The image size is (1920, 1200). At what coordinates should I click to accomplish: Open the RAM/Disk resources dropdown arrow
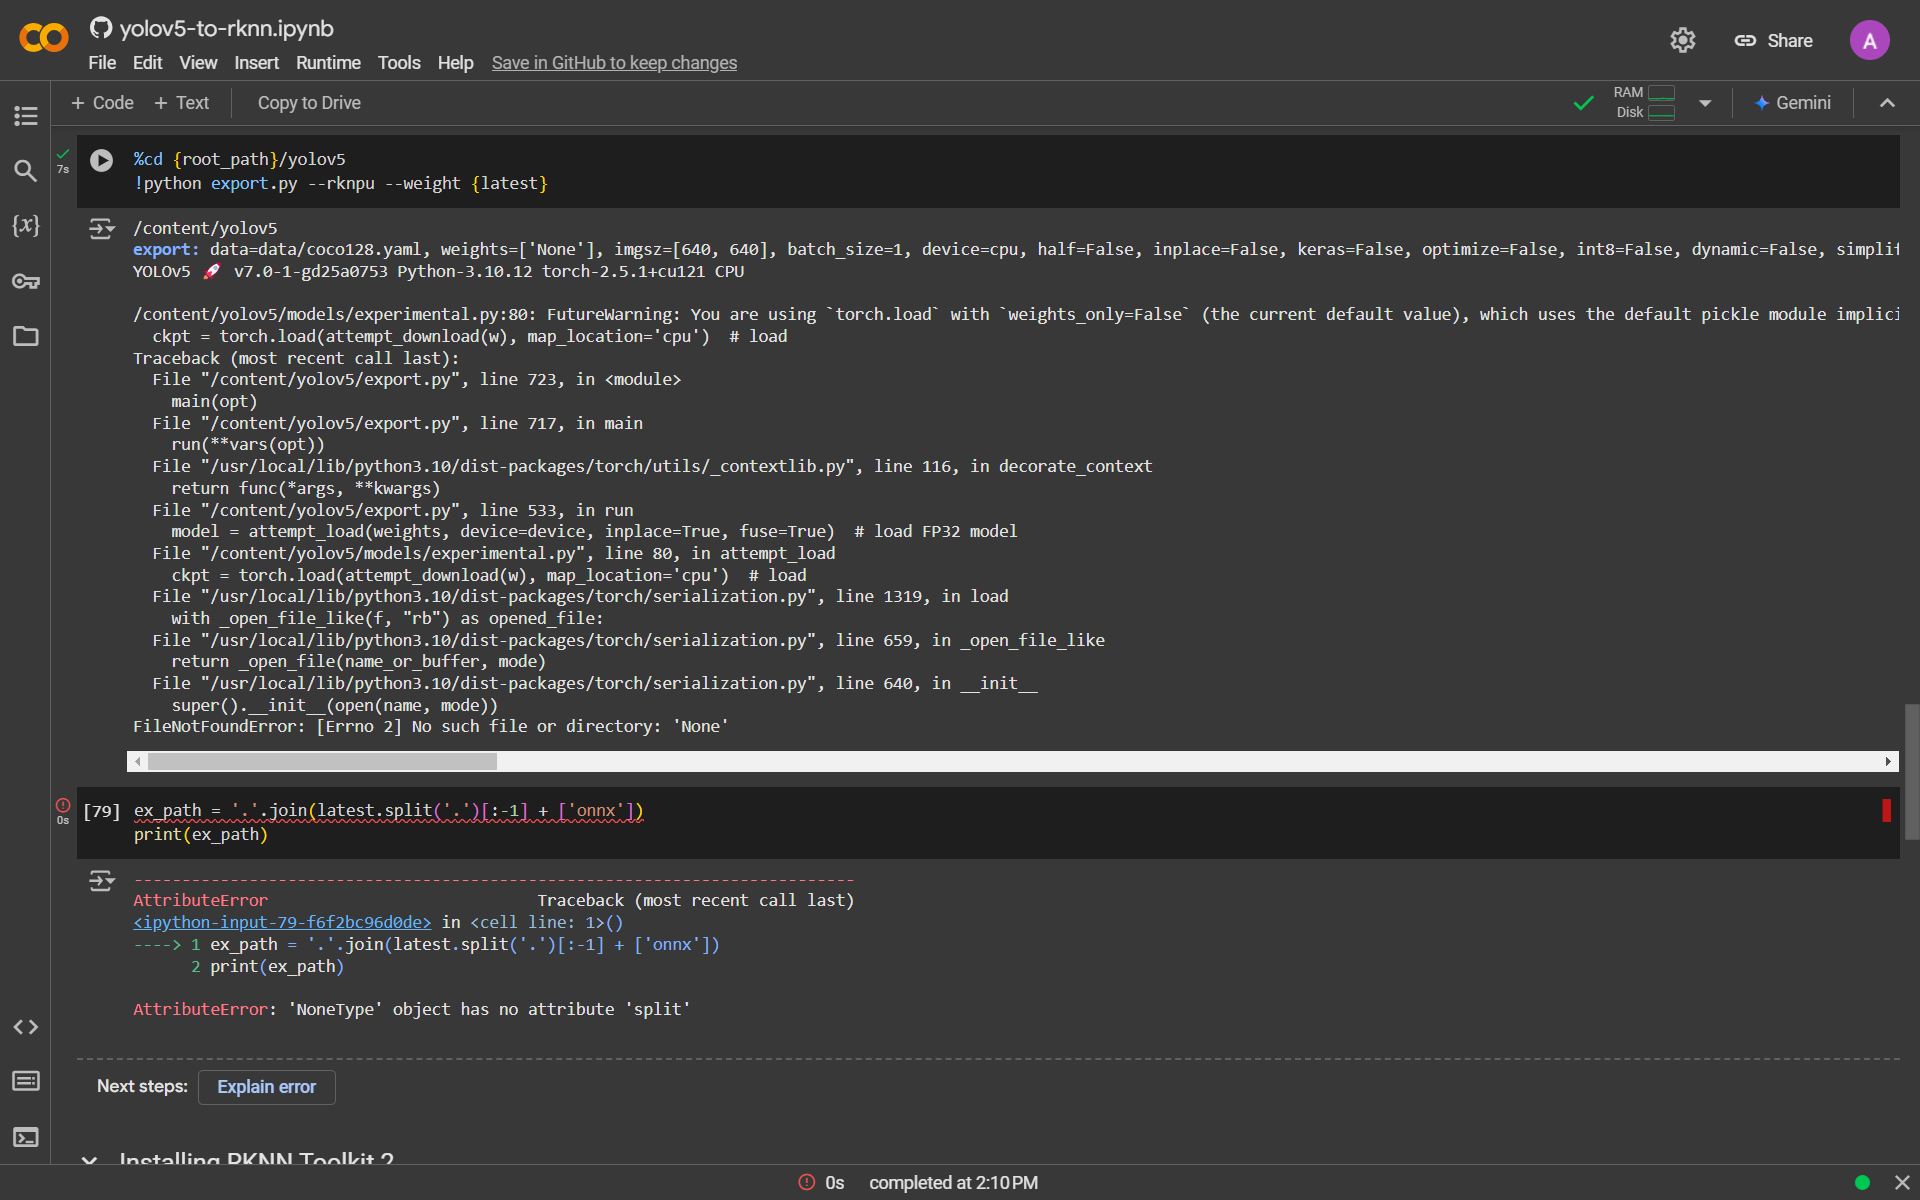pyautogui.click(x=1705, y=103)
